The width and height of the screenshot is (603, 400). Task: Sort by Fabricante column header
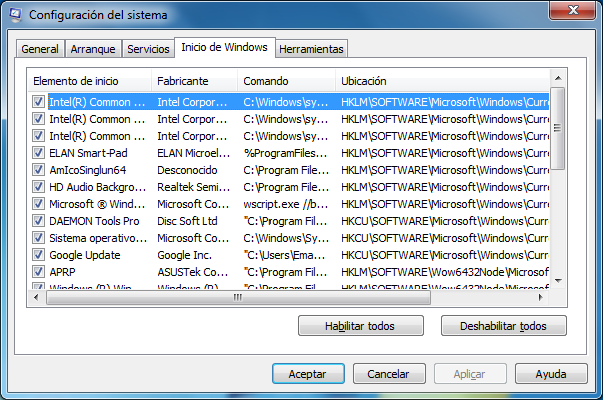point(194,81)
